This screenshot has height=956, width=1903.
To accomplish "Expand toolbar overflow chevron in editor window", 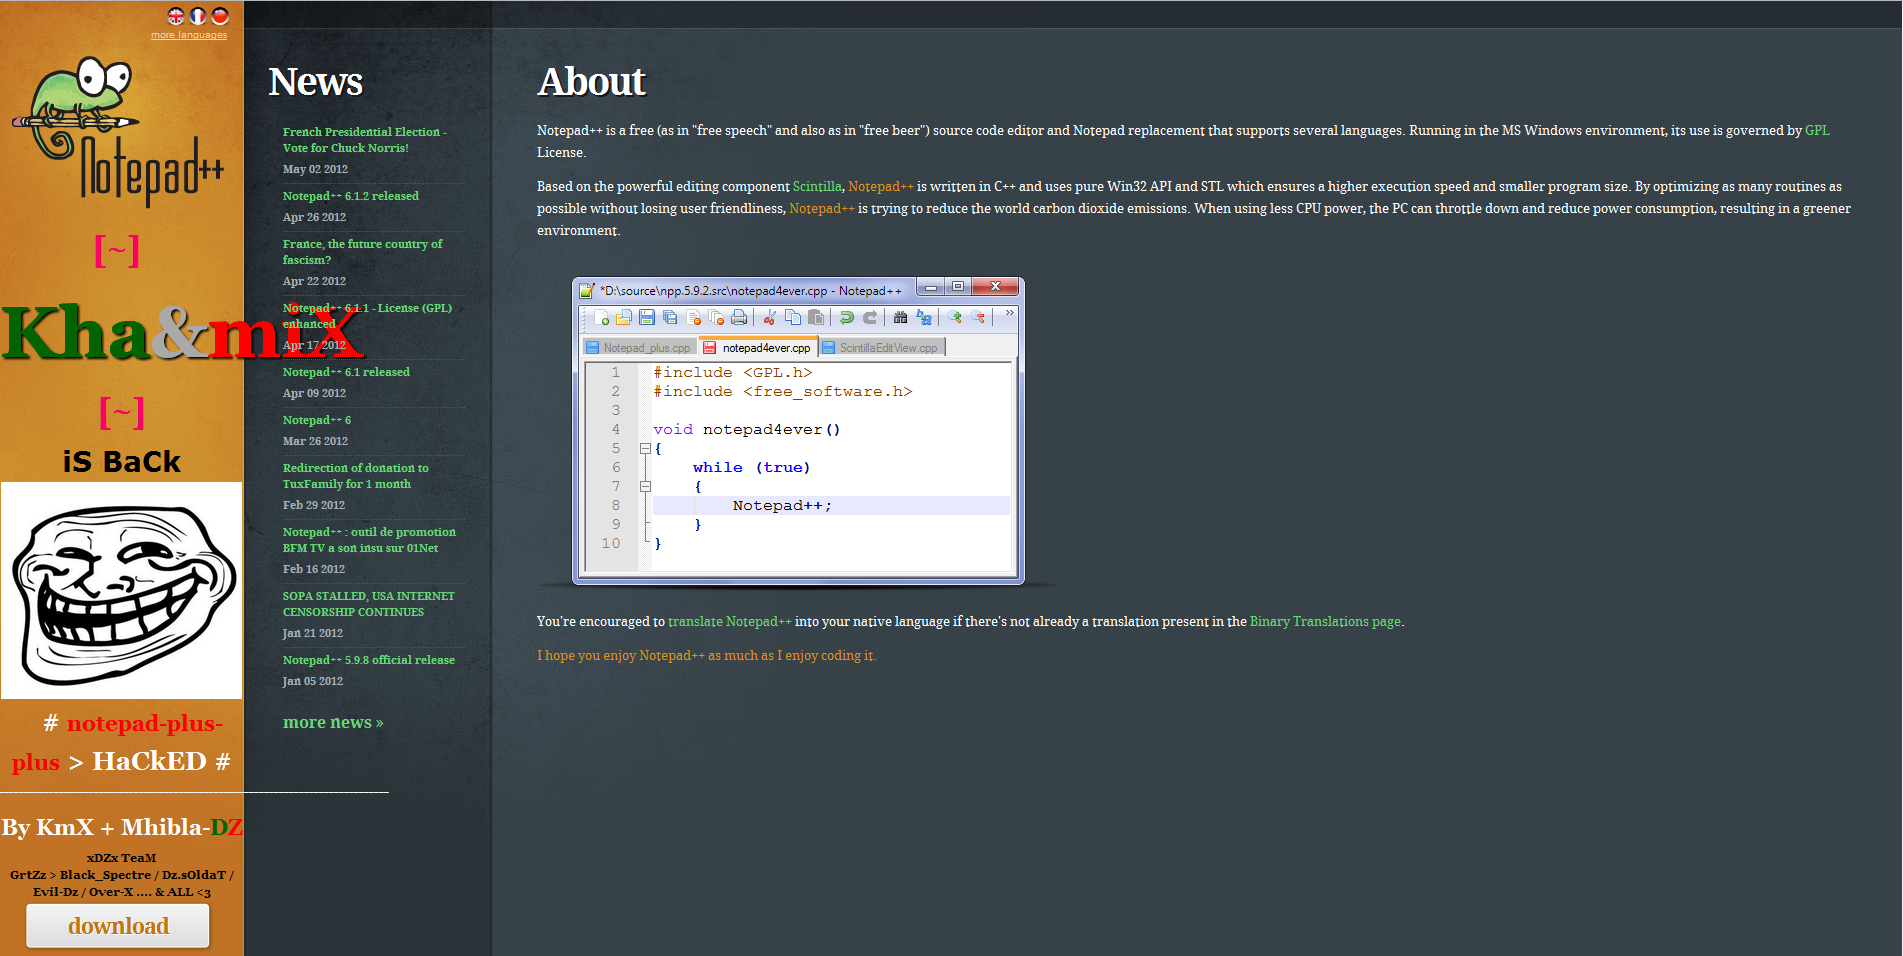I will point(1009,313).
